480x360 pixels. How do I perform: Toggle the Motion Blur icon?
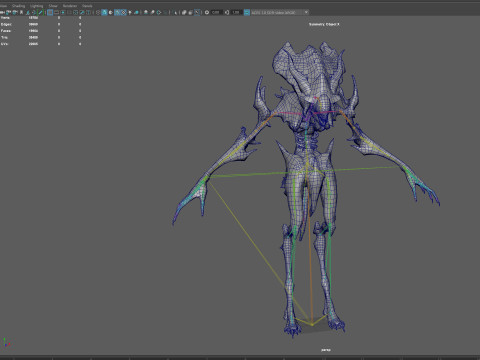click(152, 12)
